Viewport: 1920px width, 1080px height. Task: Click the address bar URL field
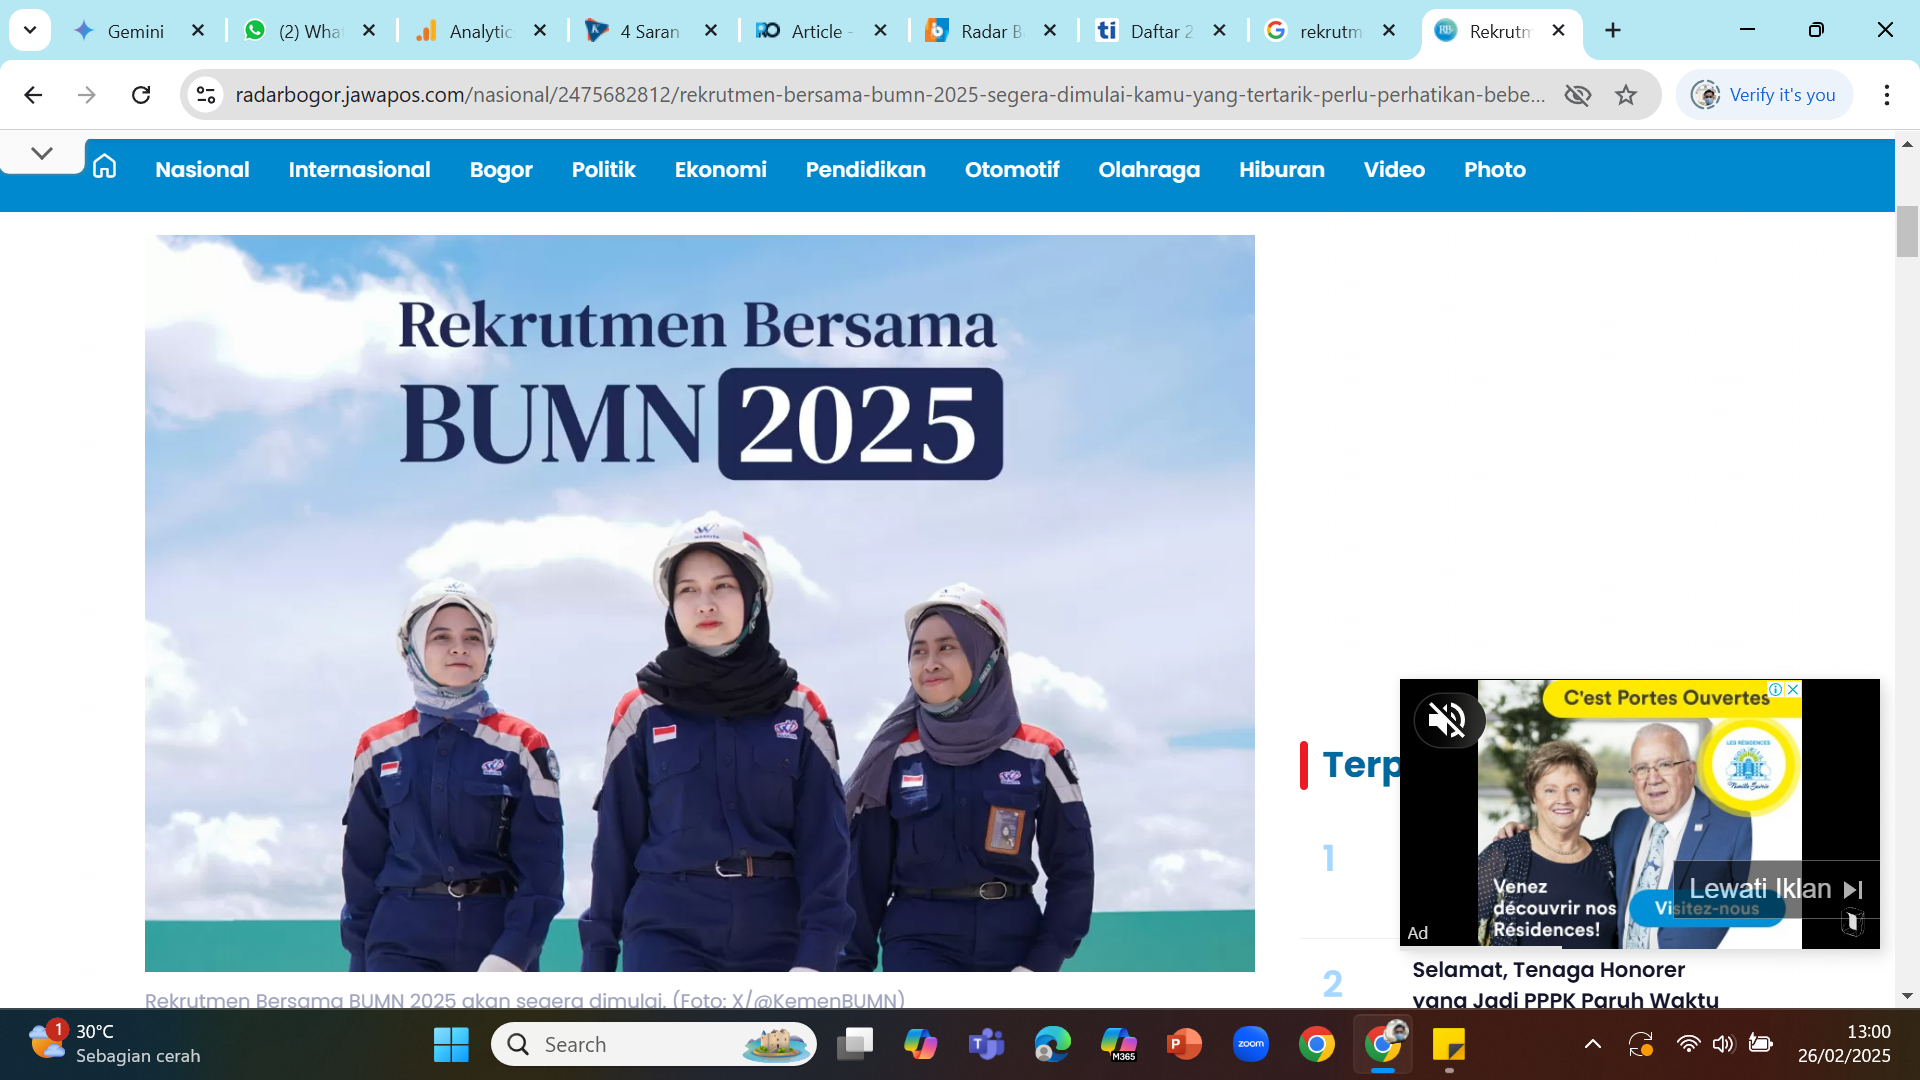tap(890, 95)
